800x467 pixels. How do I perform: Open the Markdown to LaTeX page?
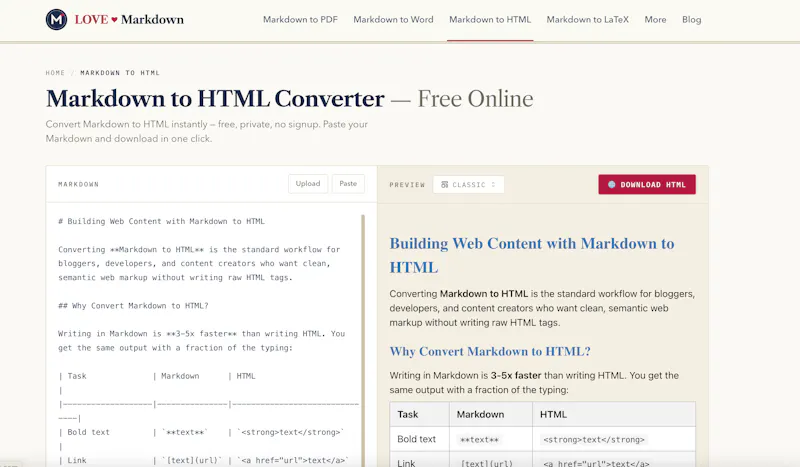(x=587, y=19)
